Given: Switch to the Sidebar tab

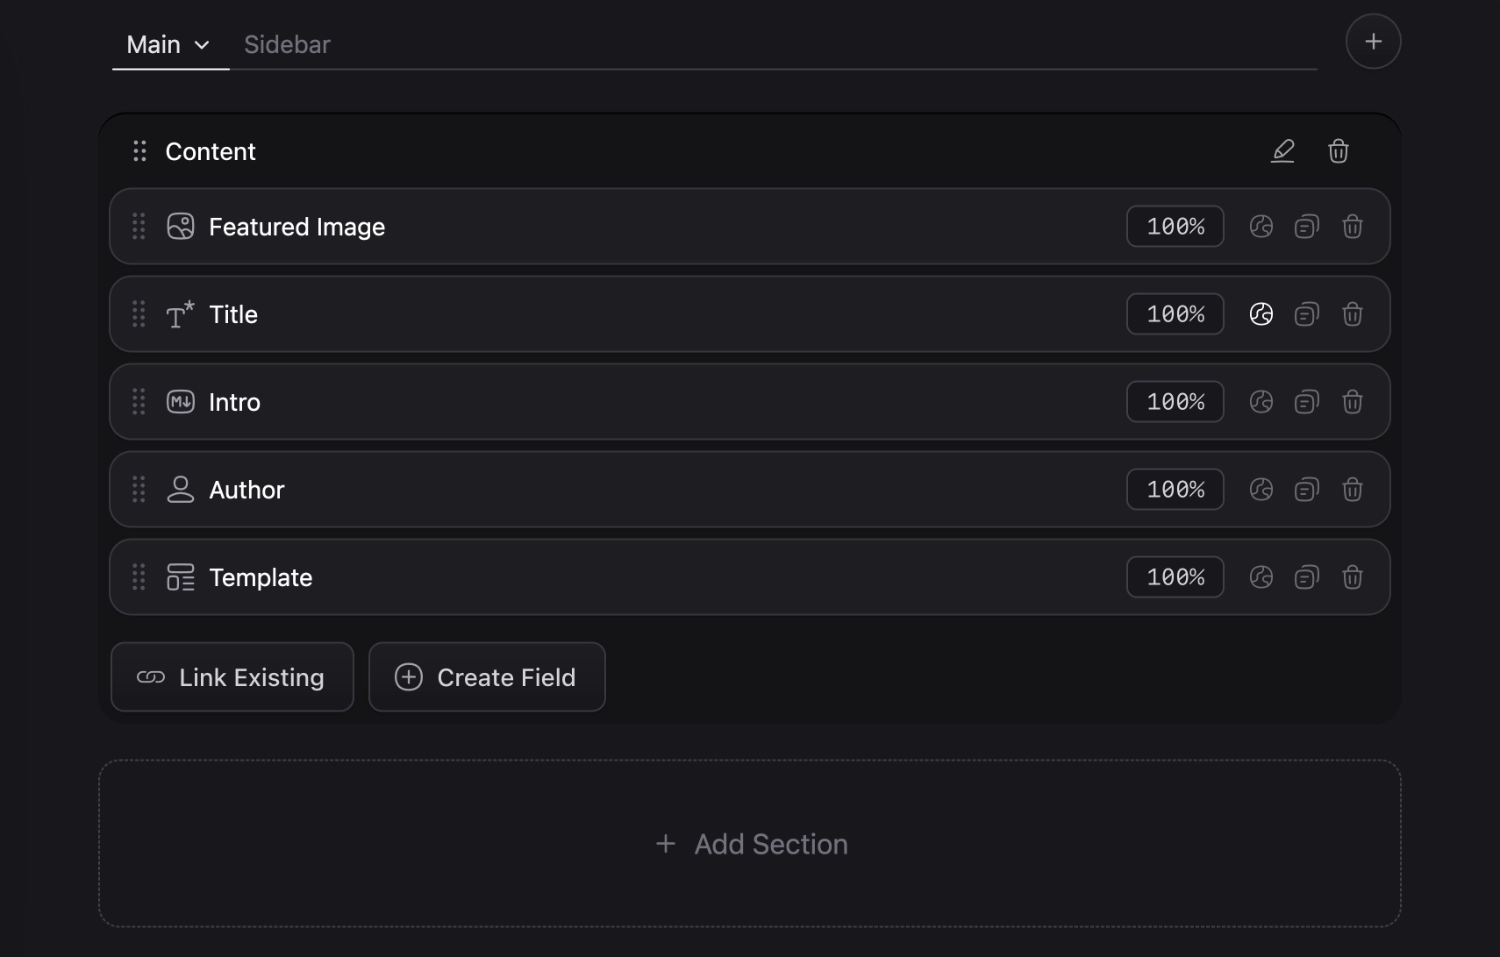Looking at the screenshot, I should point(287,44).
